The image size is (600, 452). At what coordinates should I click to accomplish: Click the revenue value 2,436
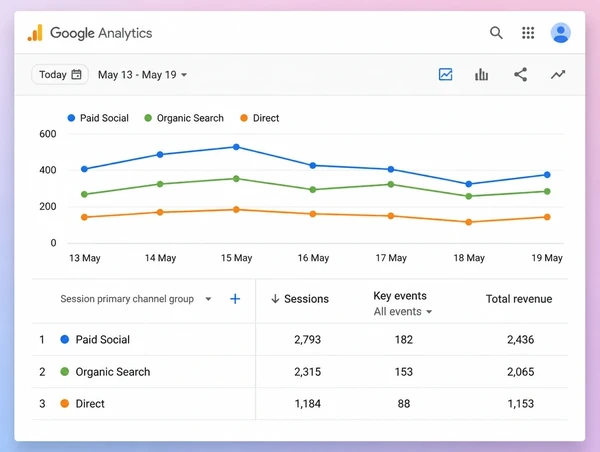(520, 339)
